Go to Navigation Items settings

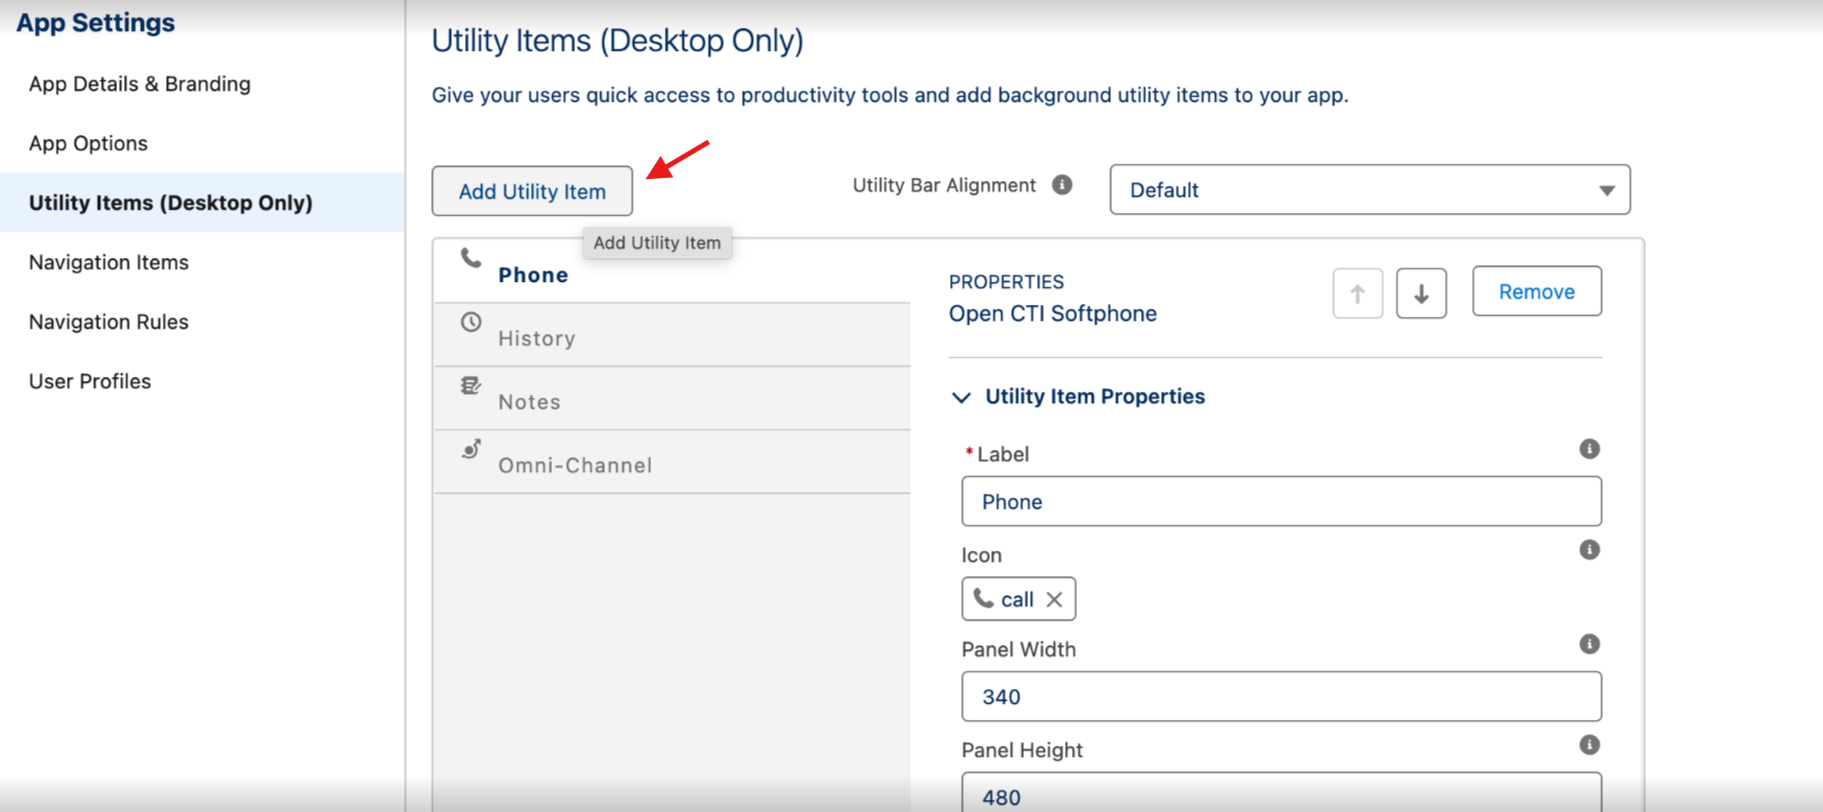[109, 262]
